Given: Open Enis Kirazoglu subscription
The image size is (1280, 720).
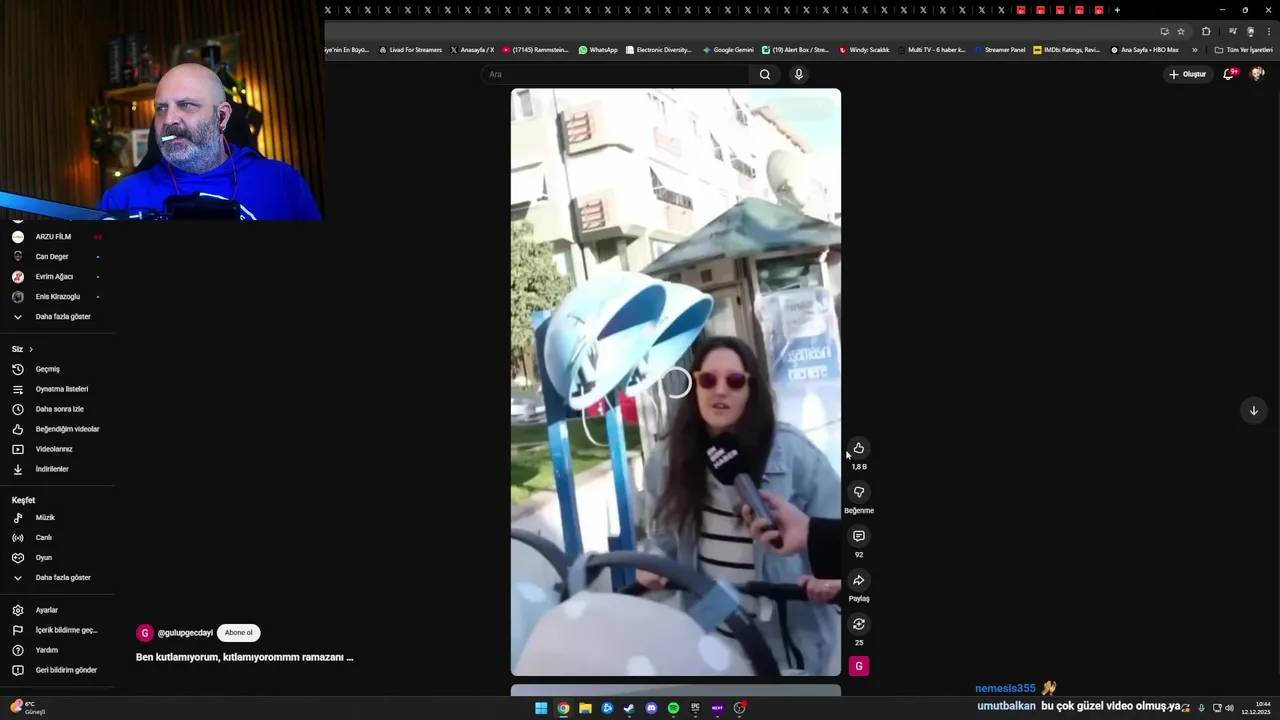Looking at the screenshot, I should tap(57, 297).
